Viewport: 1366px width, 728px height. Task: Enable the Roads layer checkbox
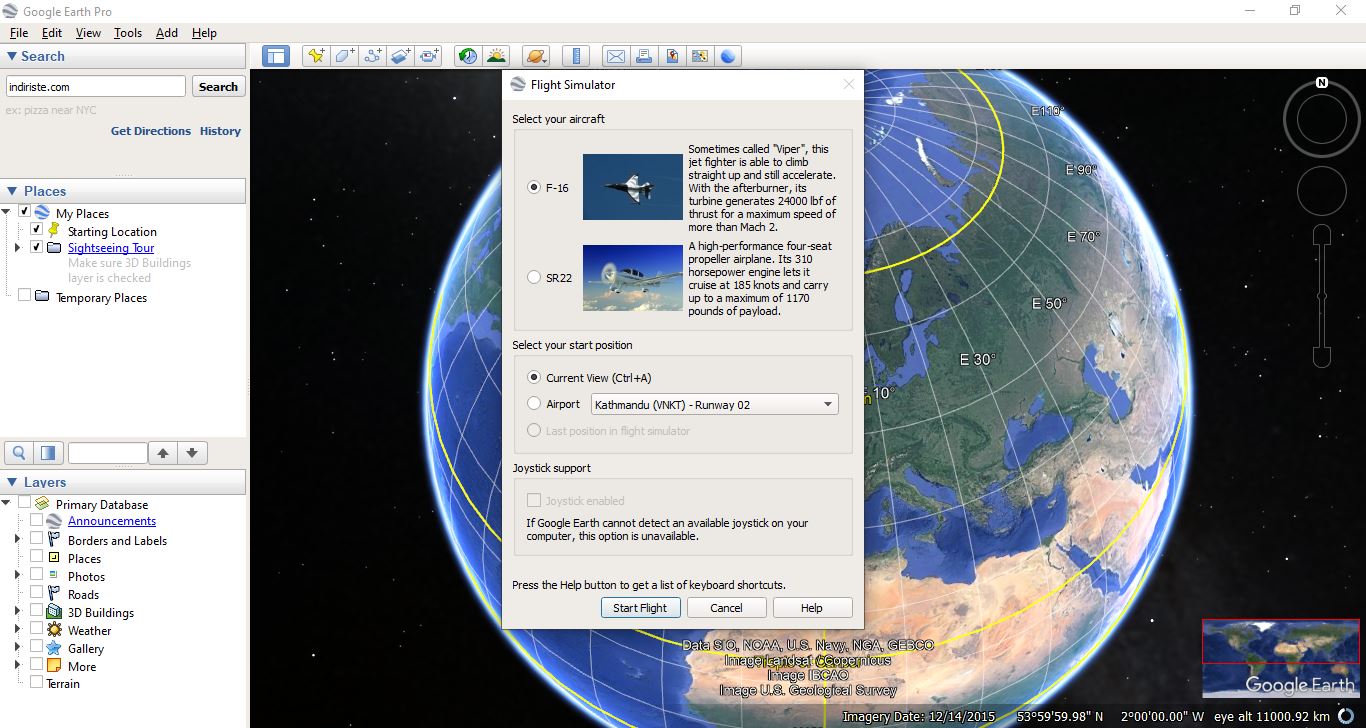point(37,592)
